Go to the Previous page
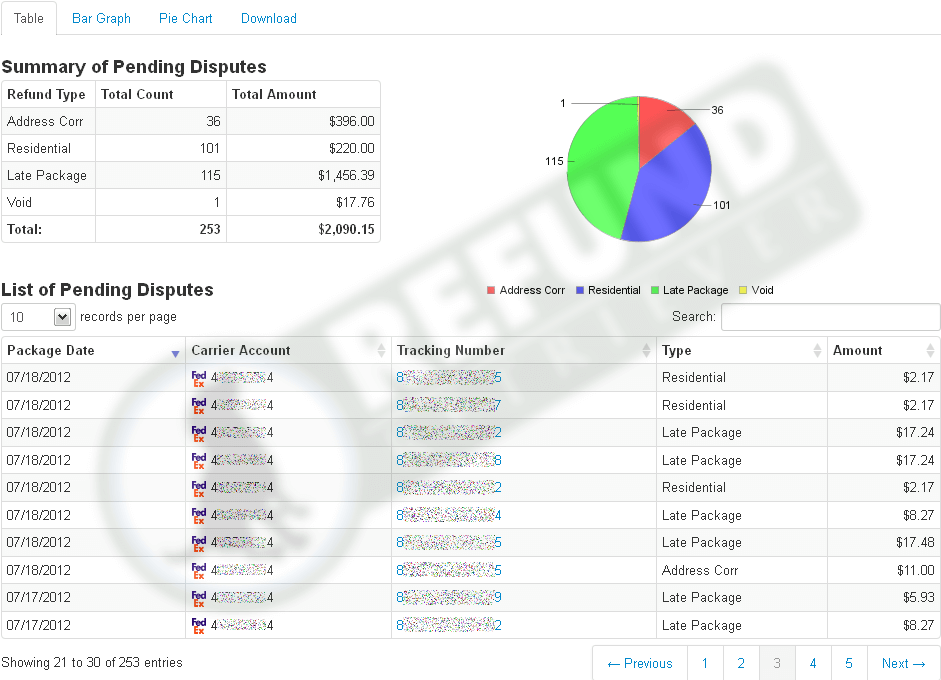The width and height of the screenshot is (941, 680). coord(640,663)
